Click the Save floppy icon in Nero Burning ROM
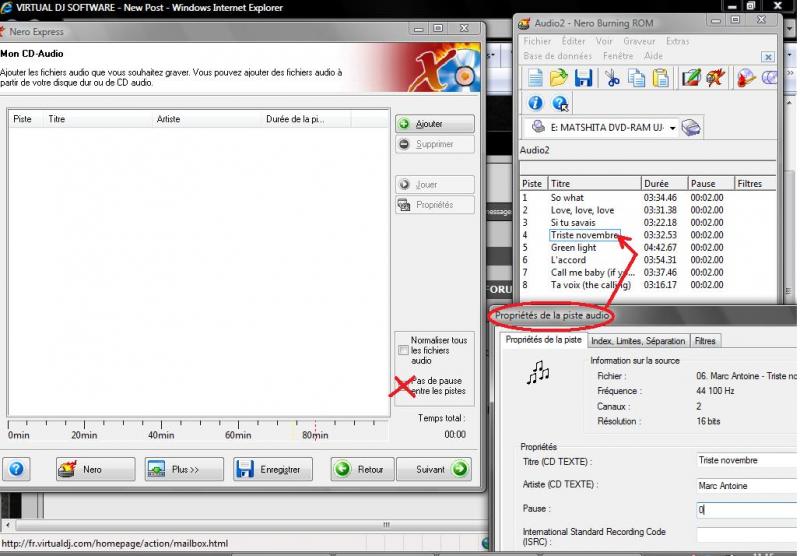The image size is (800, 556). (x=583, y=78)
